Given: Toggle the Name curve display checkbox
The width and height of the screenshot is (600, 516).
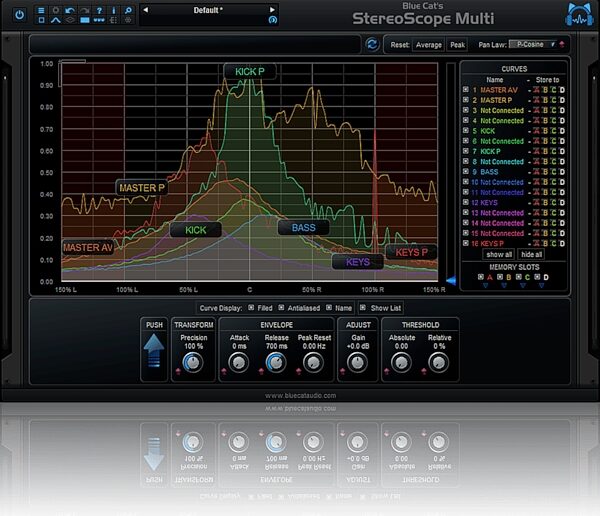Looking at the screenshot, I should pos(329,307).
